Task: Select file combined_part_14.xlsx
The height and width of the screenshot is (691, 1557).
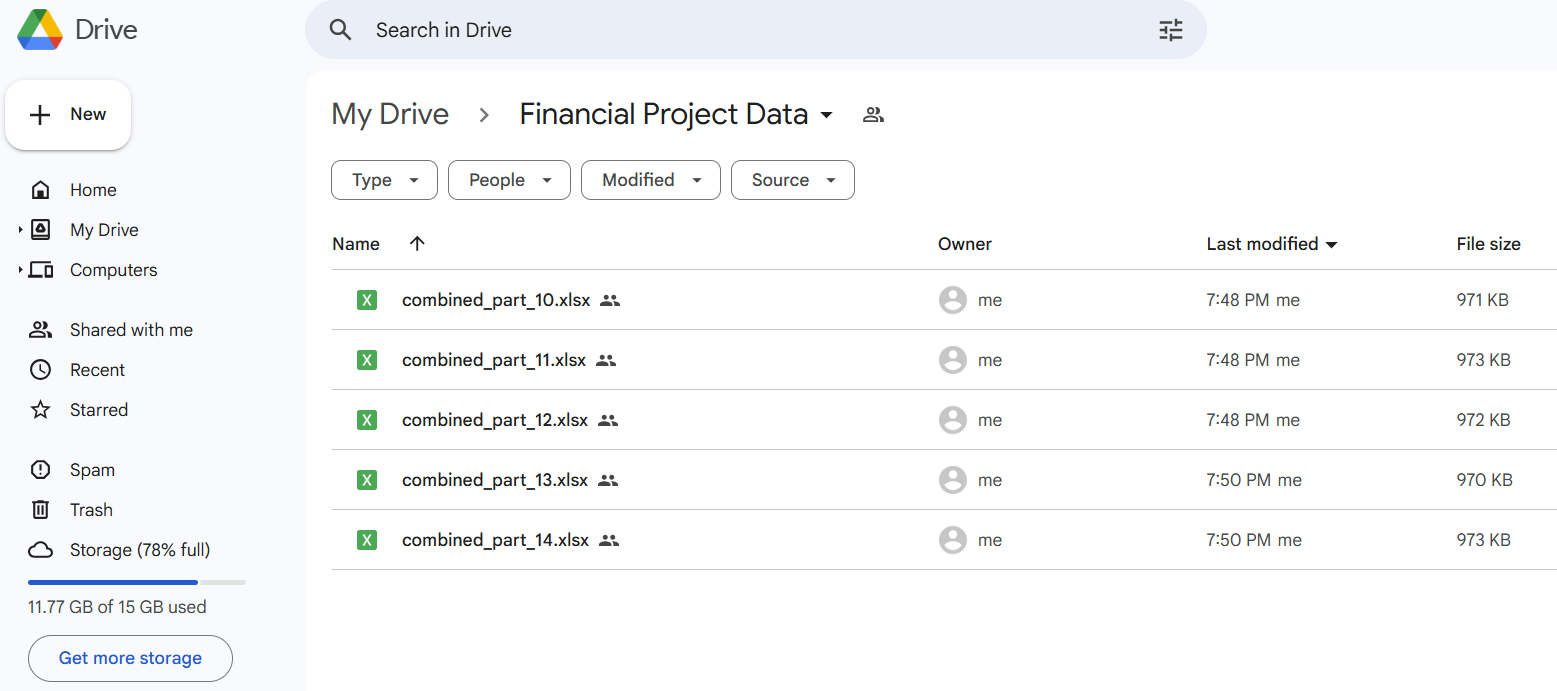Action: (496, 540)
